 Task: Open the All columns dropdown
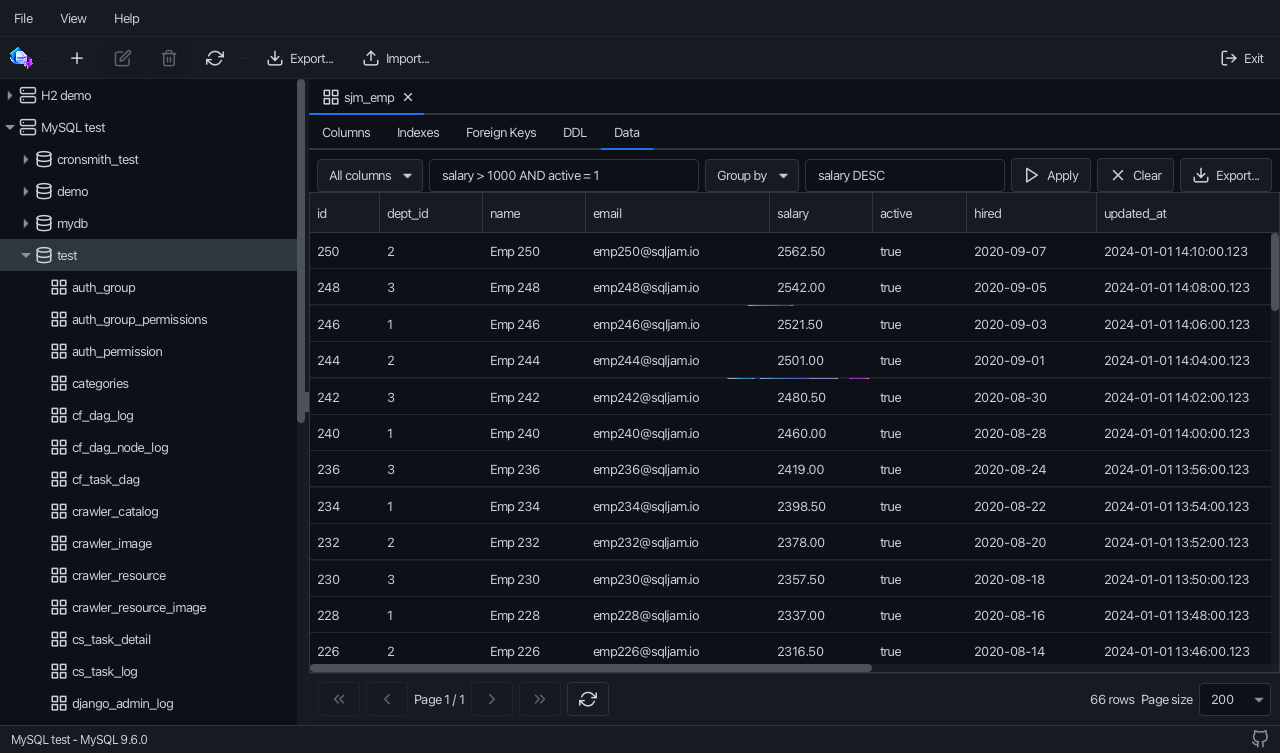click(370, 175)
